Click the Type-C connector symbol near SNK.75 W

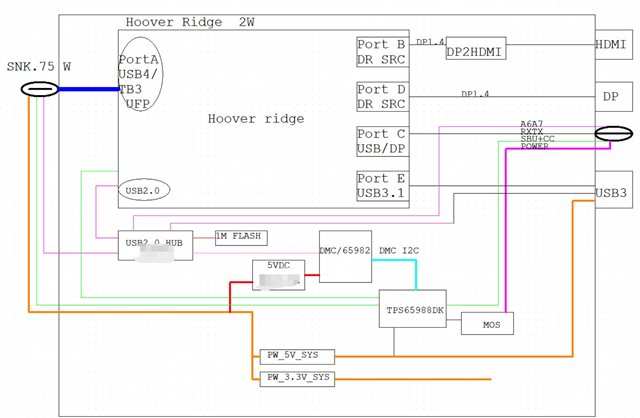[x=39, y=89]
